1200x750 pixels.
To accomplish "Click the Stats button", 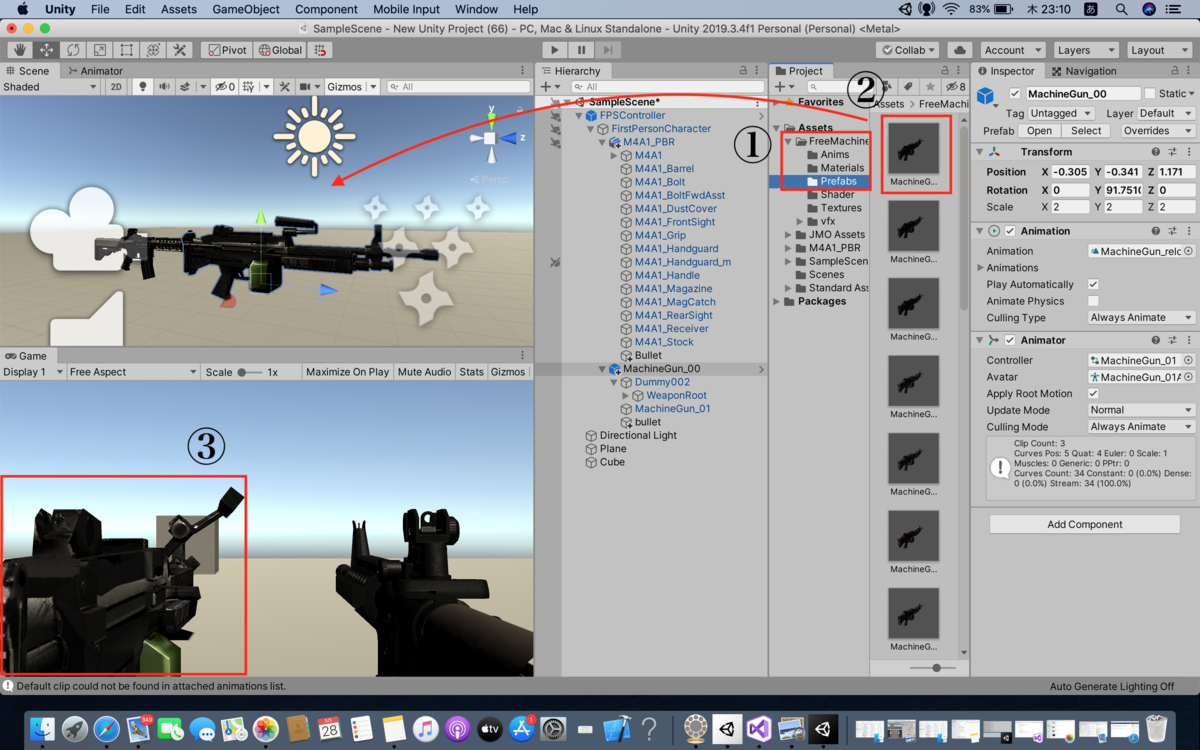I will coord(471,372).
